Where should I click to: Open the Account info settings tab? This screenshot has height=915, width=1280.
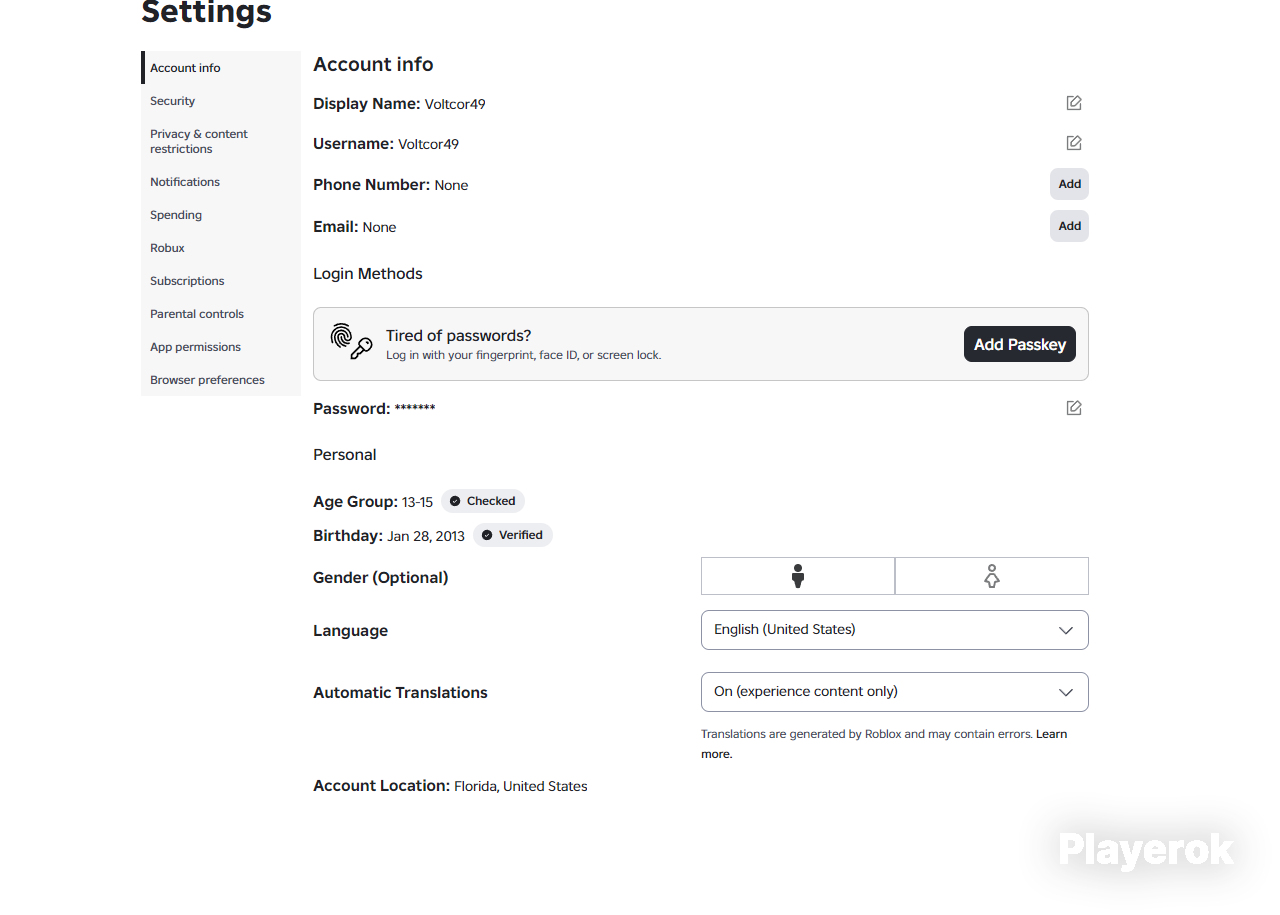[221, 68]
